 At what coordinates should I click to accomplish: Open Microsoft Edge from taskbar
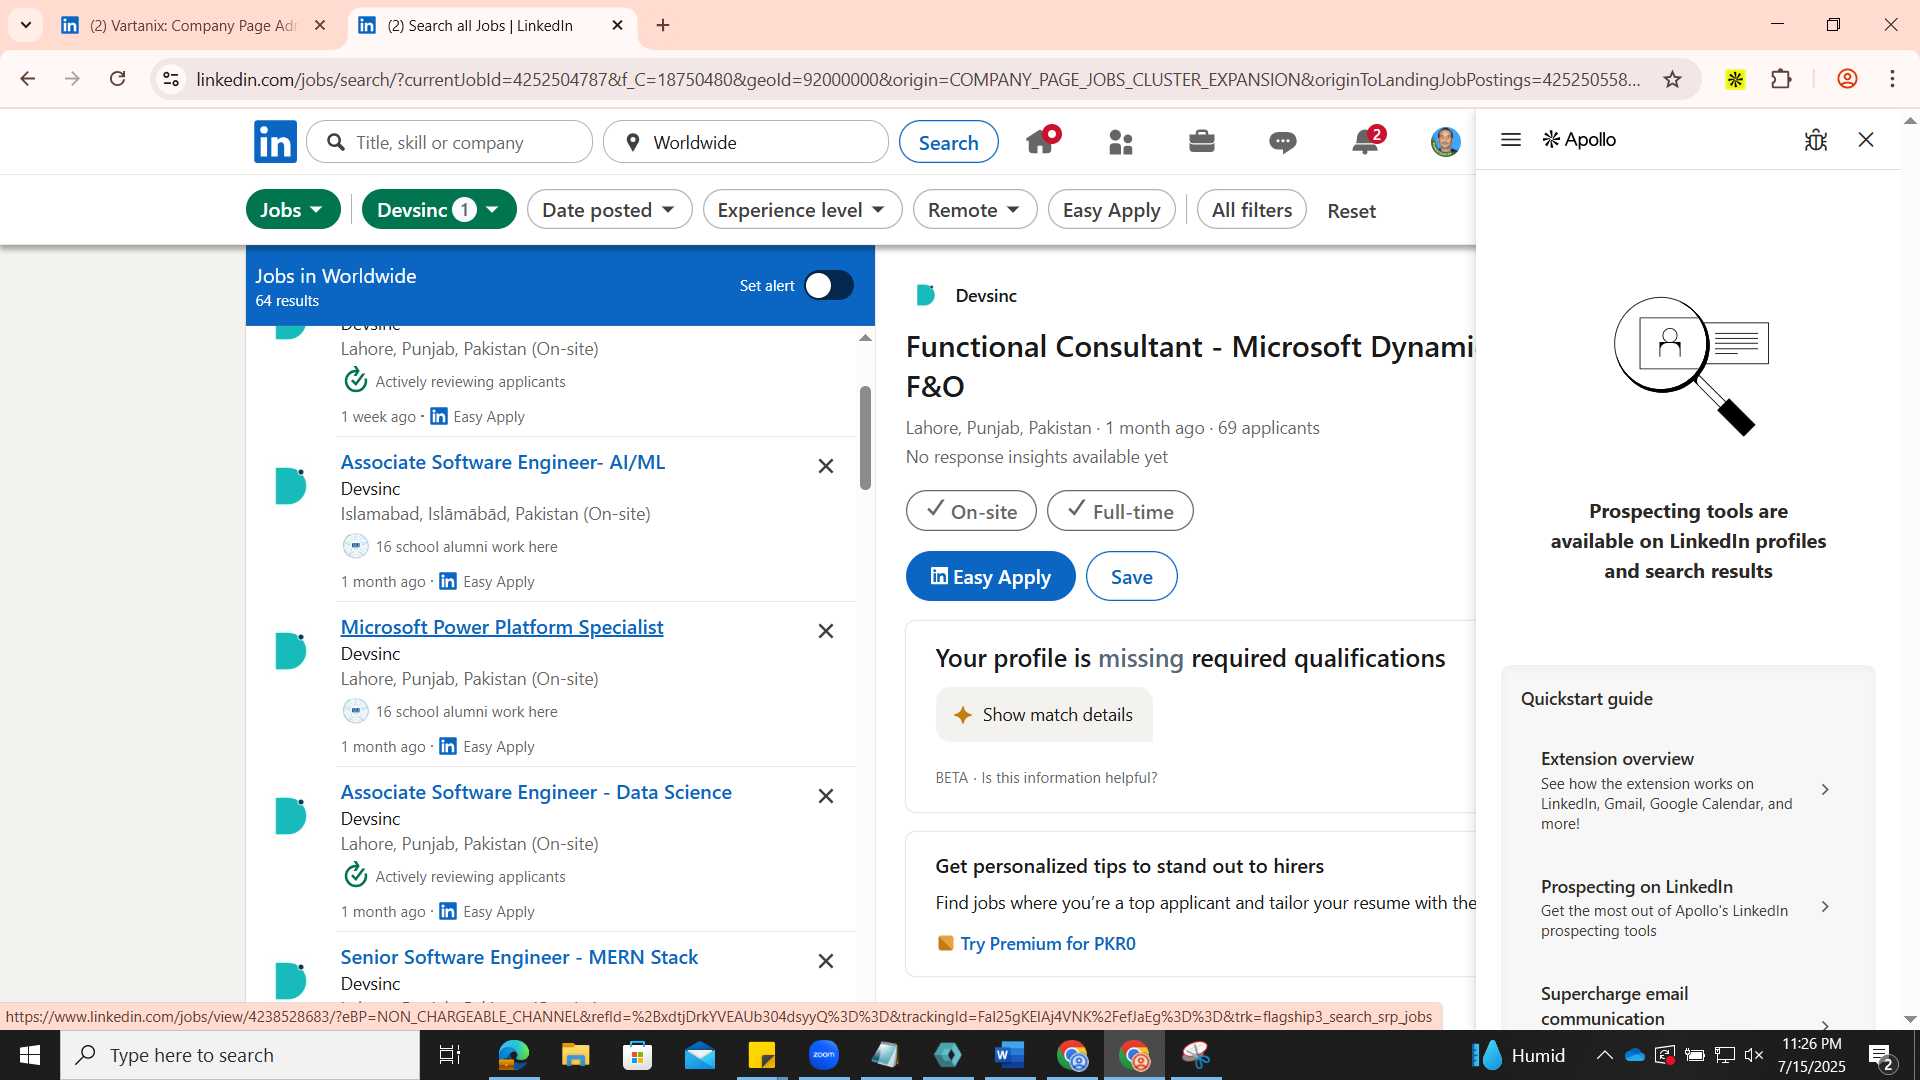coord(513,1055)
